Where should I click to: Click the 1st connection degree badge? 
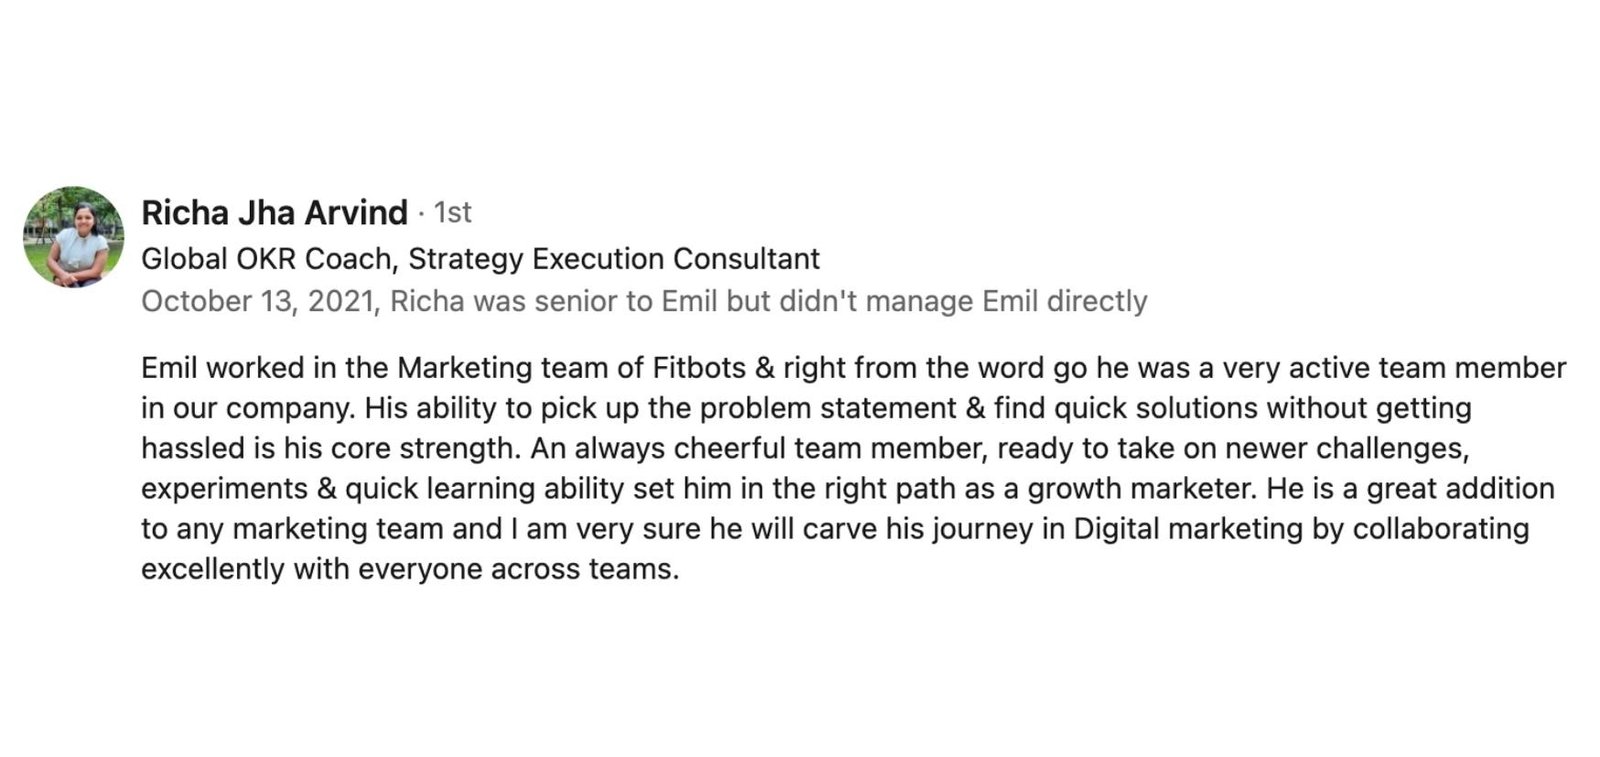452,213
